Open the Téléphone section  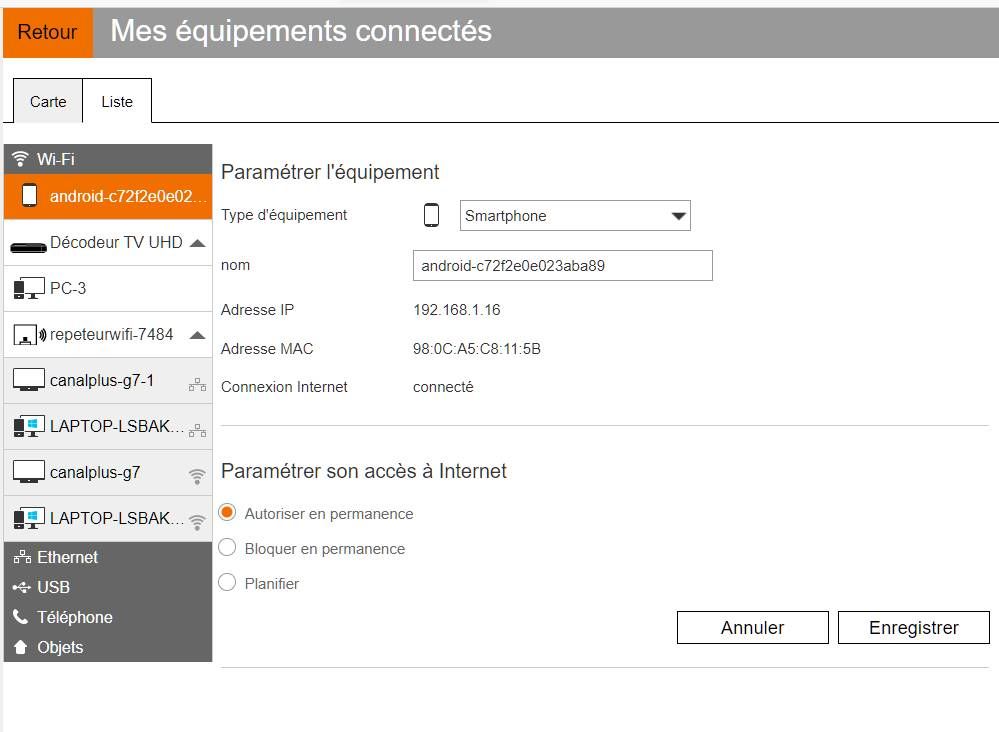pos(18,617)
